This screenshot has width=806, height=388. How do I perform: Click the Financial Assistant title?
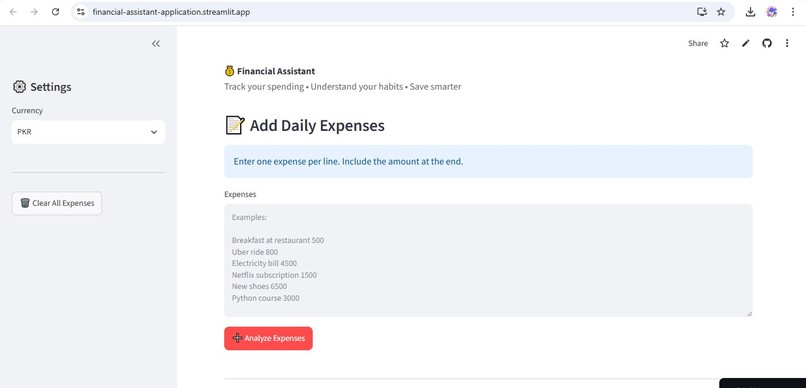(x=276, y=71)
